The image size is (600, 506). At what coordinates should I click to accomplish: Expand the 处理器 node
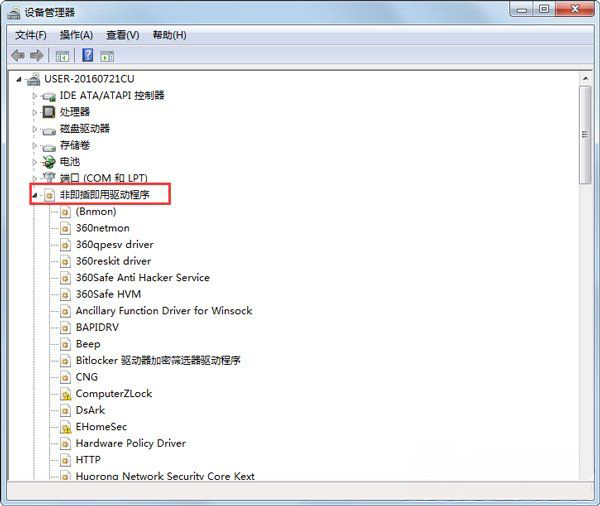pos(34,112)
